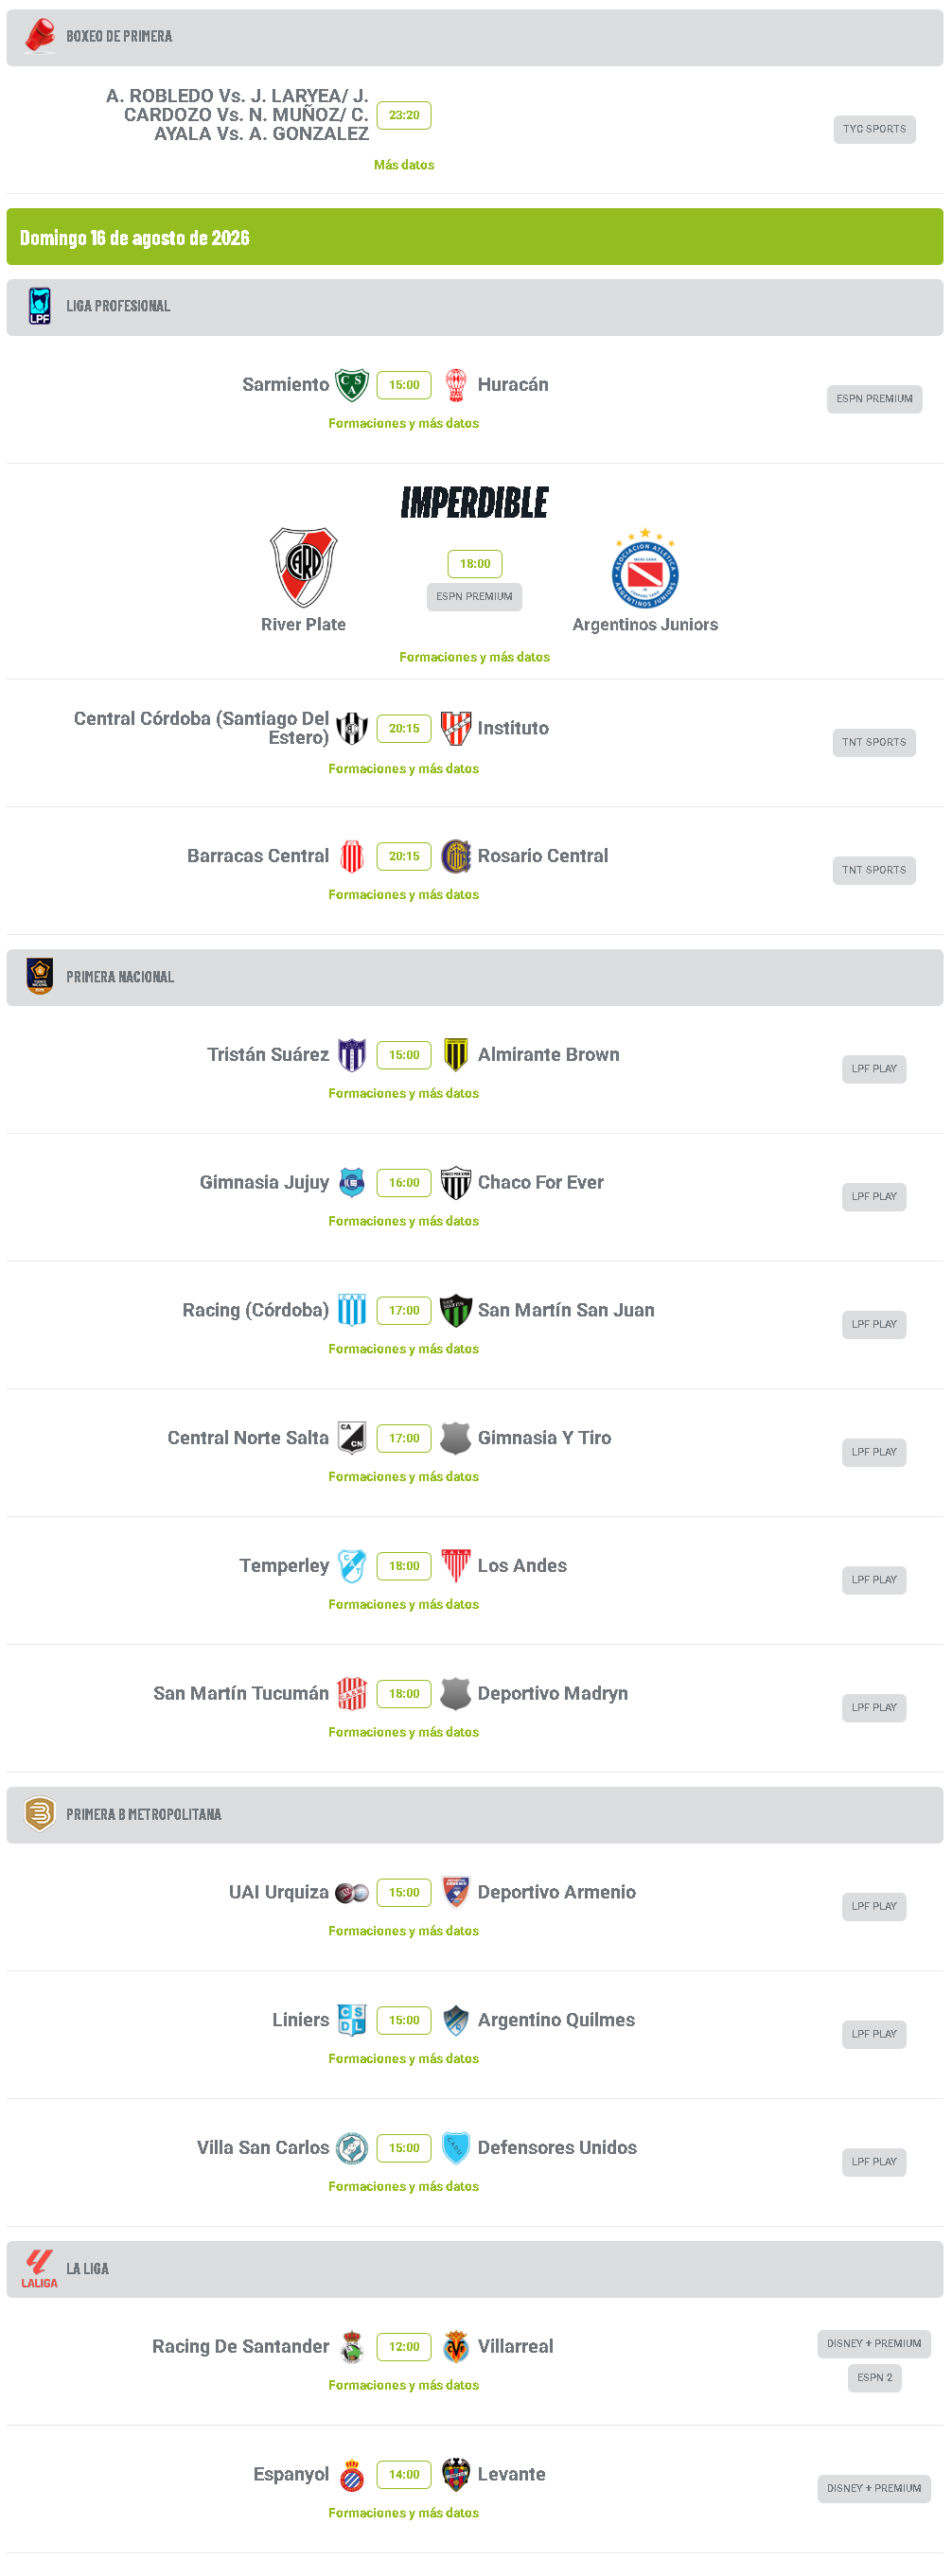
Task: Click the River Plate club crest
Action: (x=304, y=569)
